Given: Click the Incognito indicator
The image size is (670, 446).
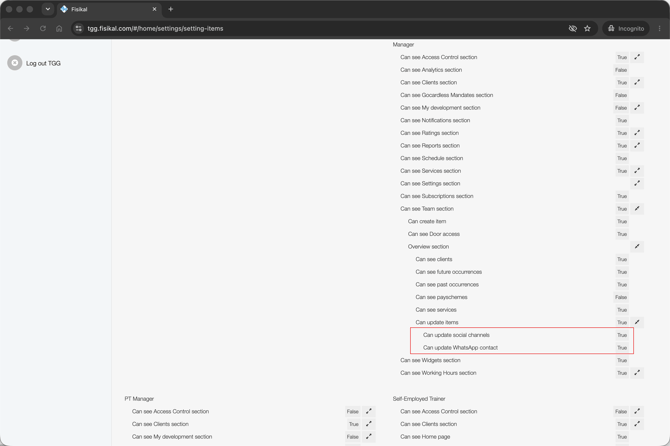Looking at the screenshot, I should pos(626,29).
